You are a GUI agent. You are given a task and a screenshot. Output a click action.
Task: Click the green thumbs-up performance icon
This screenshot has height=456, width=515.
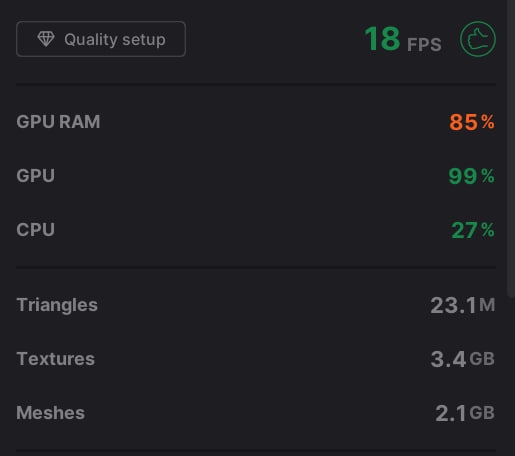478,39
